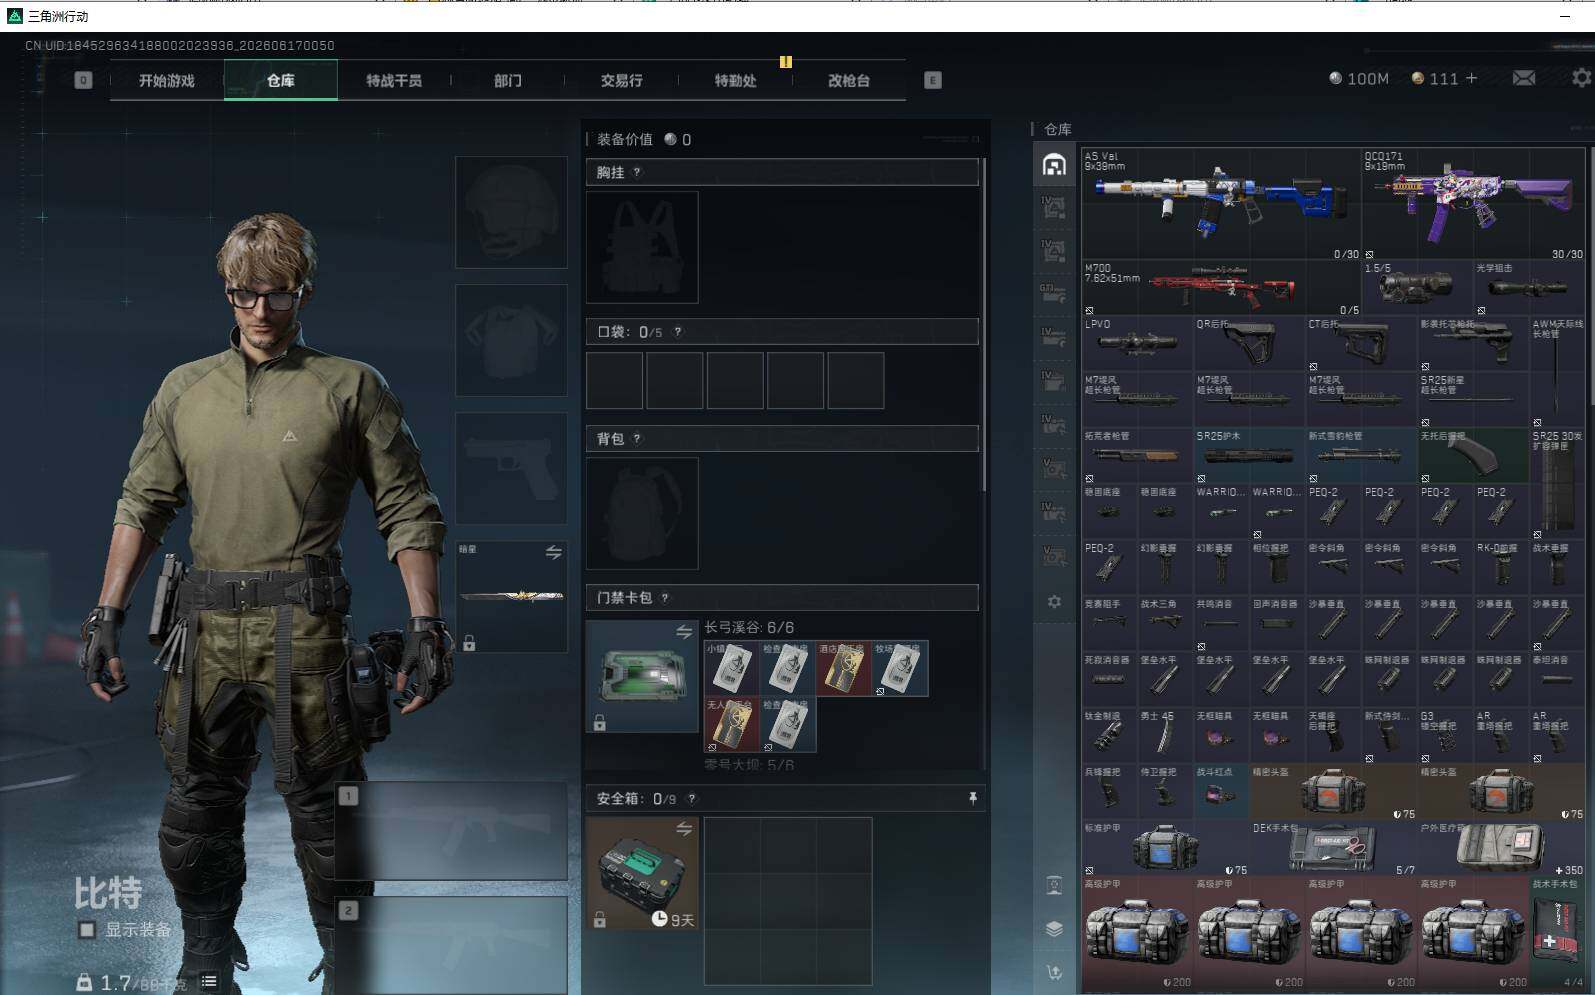Viewport: 1595px width, 995px height.
Task: Select the 拓荒者枪管 barrel
Action: [x=1137, y=456]
